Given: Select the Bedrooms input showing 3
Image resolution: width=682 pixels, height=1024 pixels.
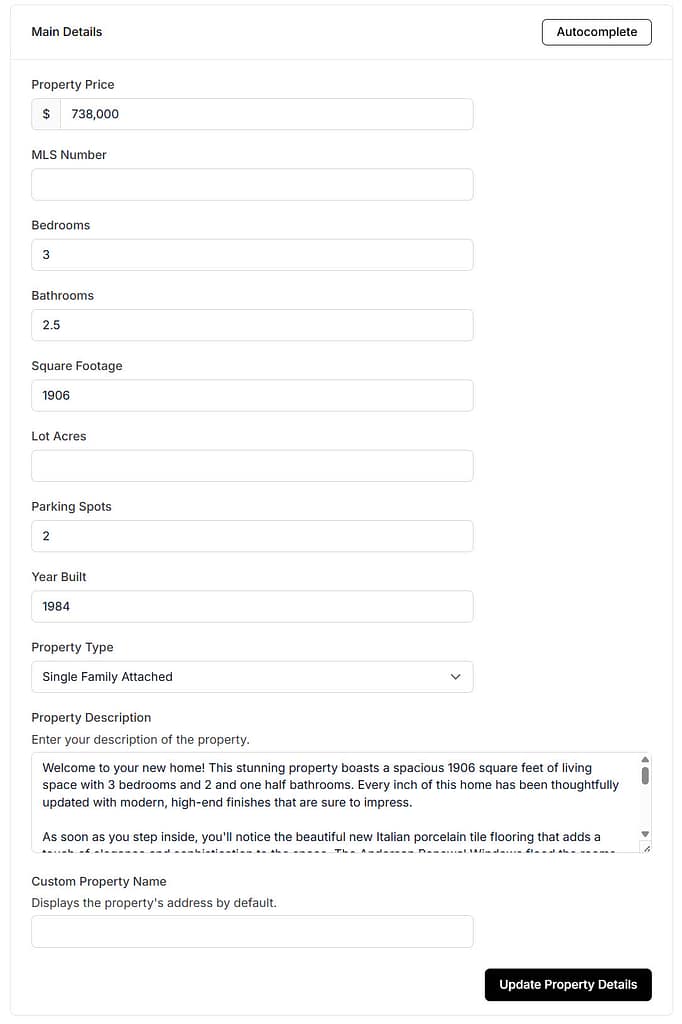Looking at the screenshot, I should pyautogui.click(x=250, y=254).
